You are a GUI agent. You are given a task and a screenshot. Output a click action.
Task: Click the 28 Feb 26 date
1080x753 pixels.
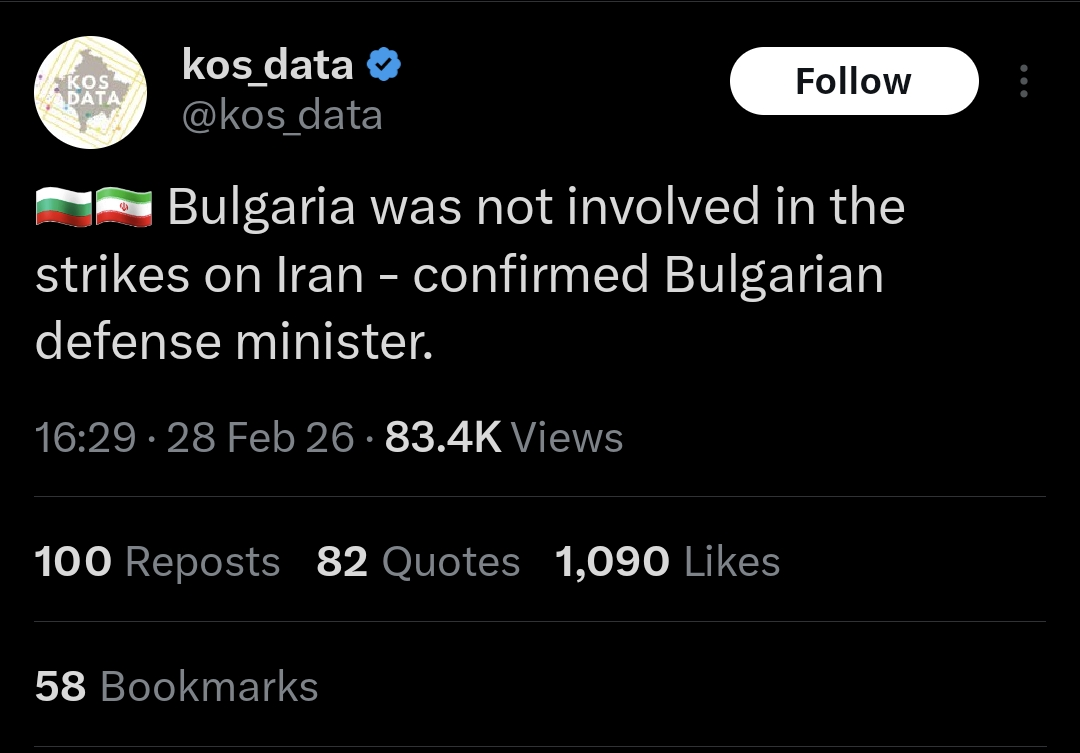click(x=260, y=437)
